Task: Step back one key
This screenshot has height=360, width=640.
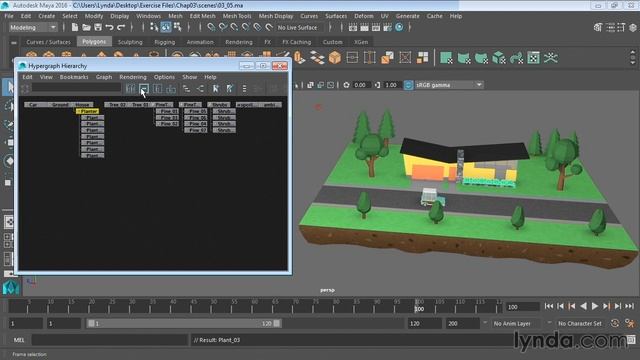Action: (572, 306)
